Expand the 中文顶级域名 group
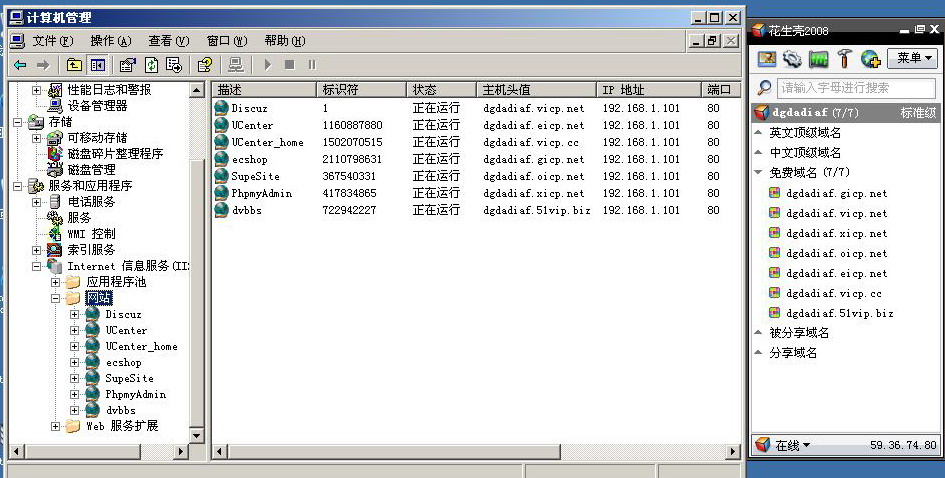Viewport: 945px width, 478px height. (x=759, y=153)
